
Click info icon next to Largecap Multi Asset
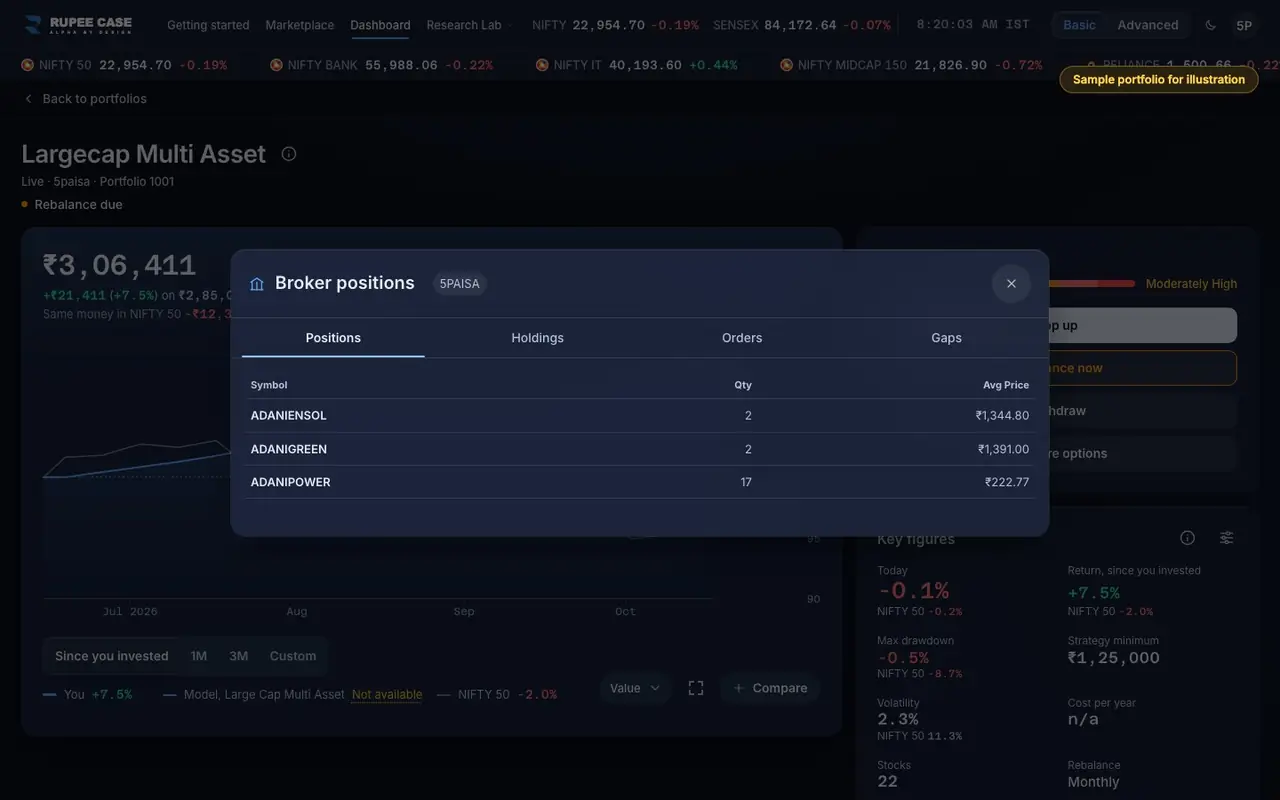(x=289, y=154)
